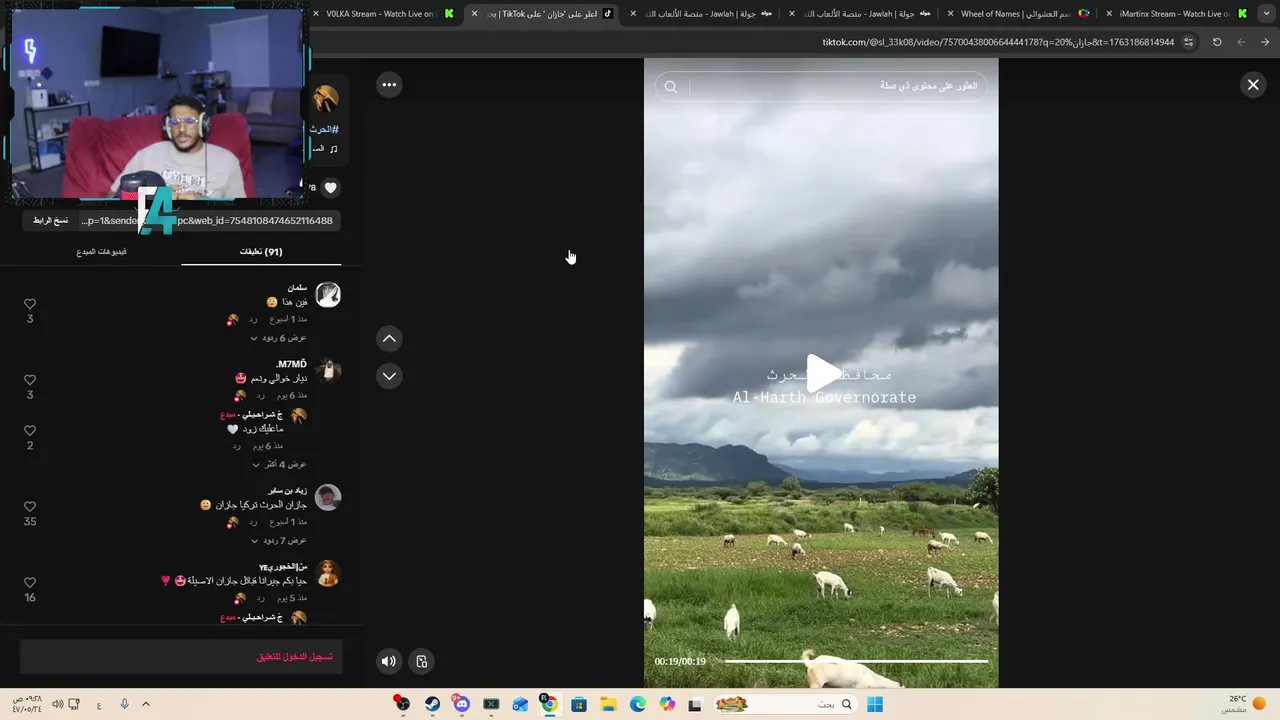Screen dimensions: 1280x720
Task: Expand 4 more replies under M7MD thread
Action: tap(280, 464)
